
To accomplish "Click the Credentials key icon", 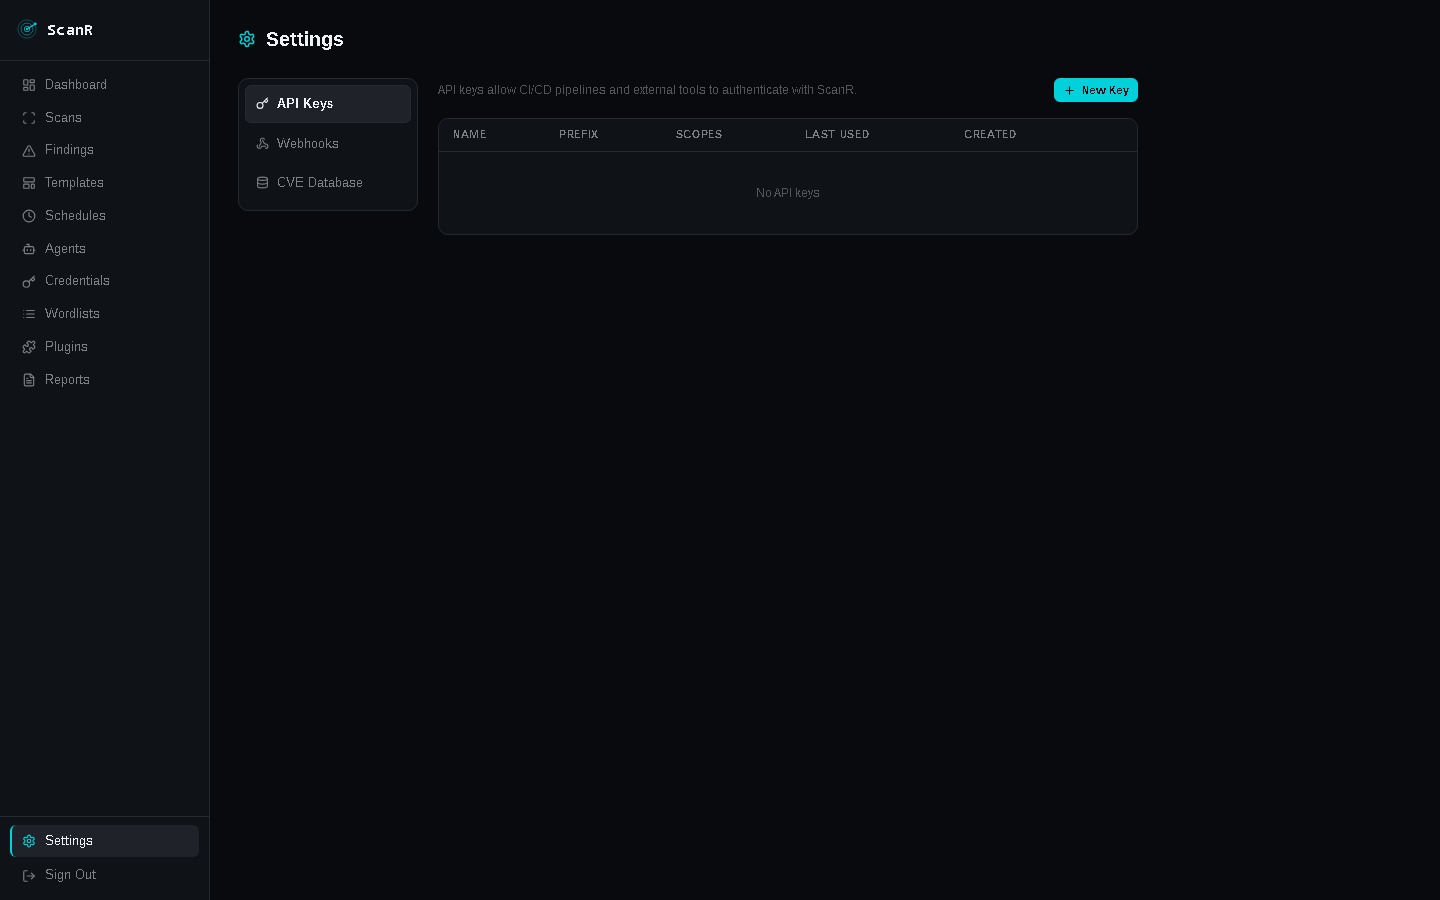I will pyautogui.click(x=29, y=281).
